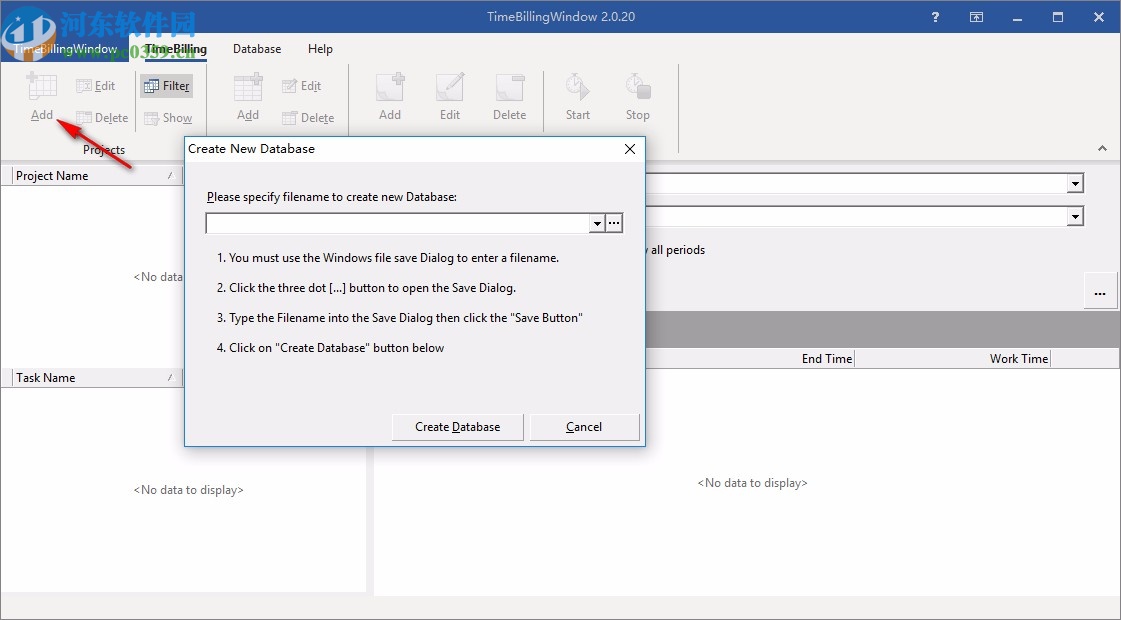Toggle the Show option in Projects group
Screen dimensions: 1121x620
(169, 117)
